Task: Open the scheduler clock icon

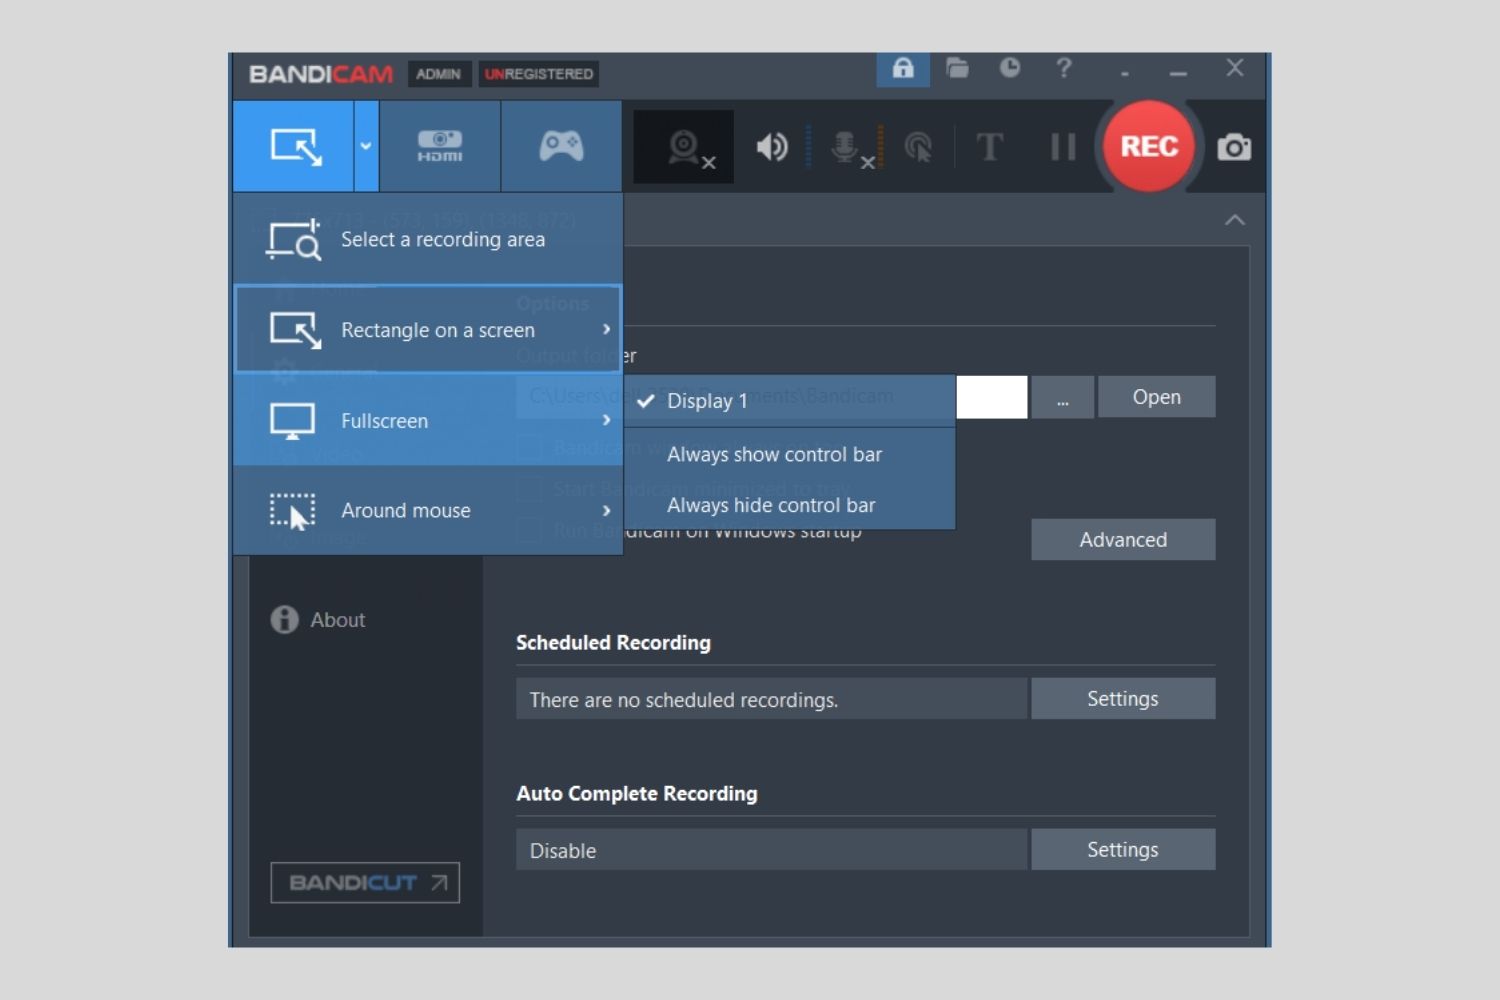Action: click(1010, 68)
